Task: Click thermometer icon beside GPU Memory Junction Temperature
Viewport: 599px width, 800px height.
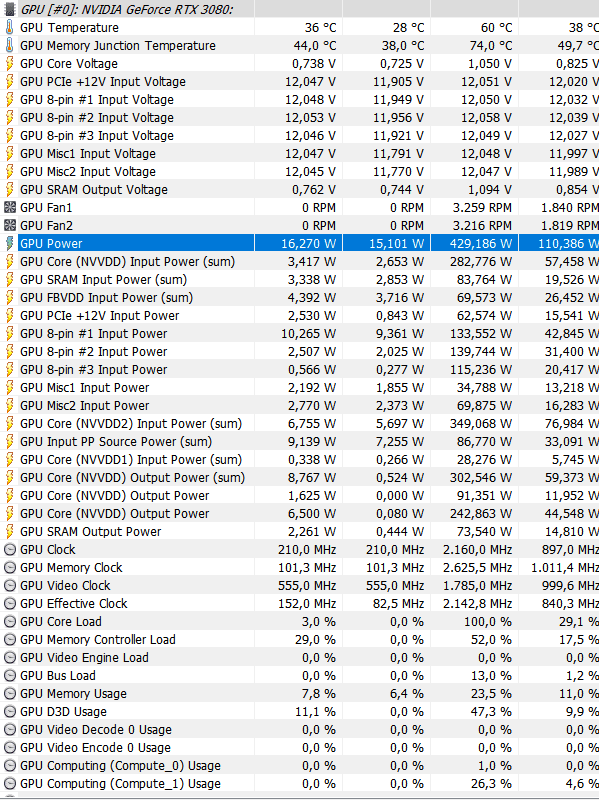Action: (10, 45)
